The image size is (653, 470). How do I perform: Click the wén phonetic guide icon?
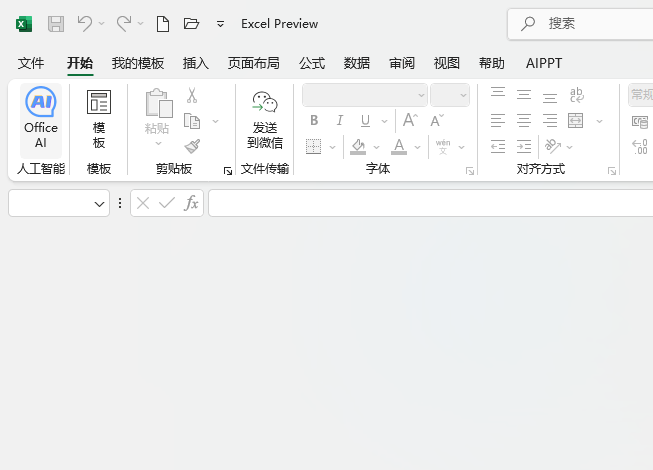tap(443, 147)
